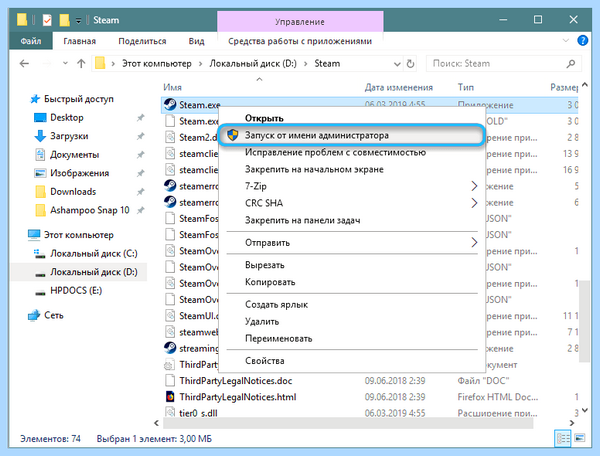Image resolution: width=600 pixels, height=456 pixels.
Task: Select 'Этот компьютер' in the navigation pane
Action: 78,235
